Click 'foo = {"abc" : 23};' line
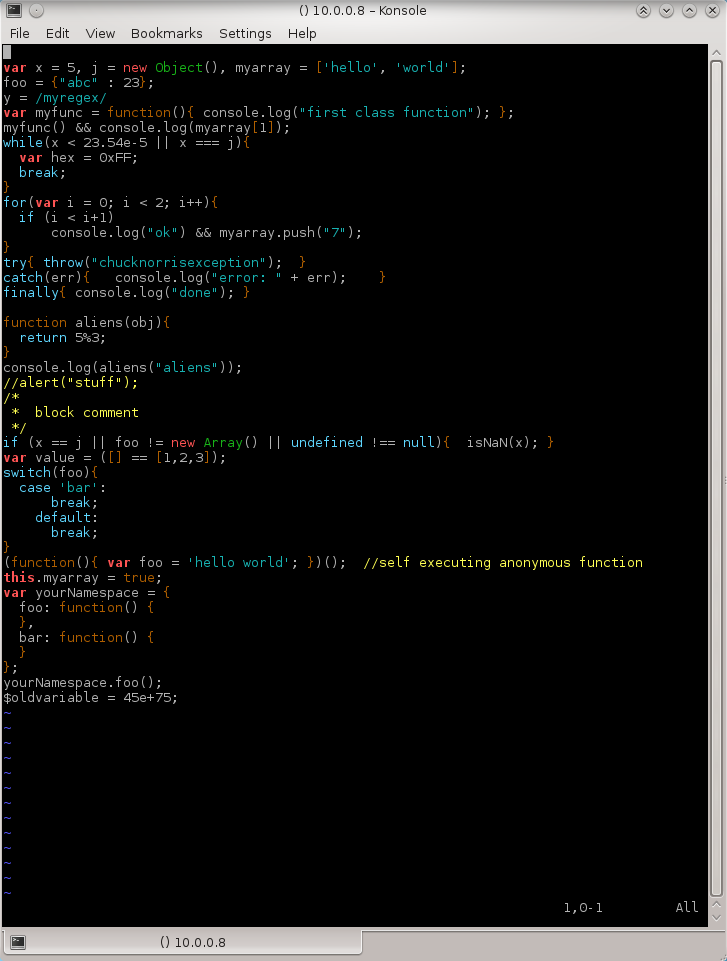Image resolution: width=727 pixels, height=961 pixels. [78, 83]
